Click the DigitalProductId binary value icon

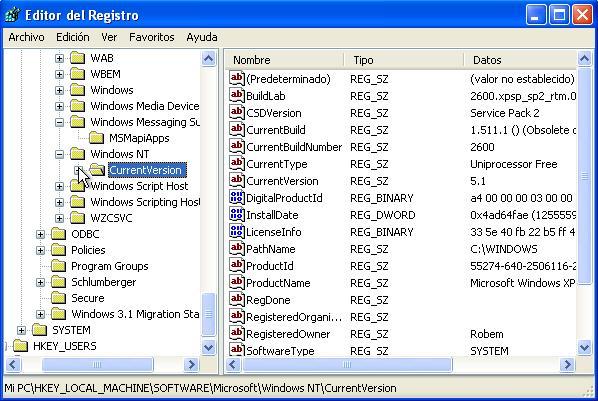(x=236, y=198)
